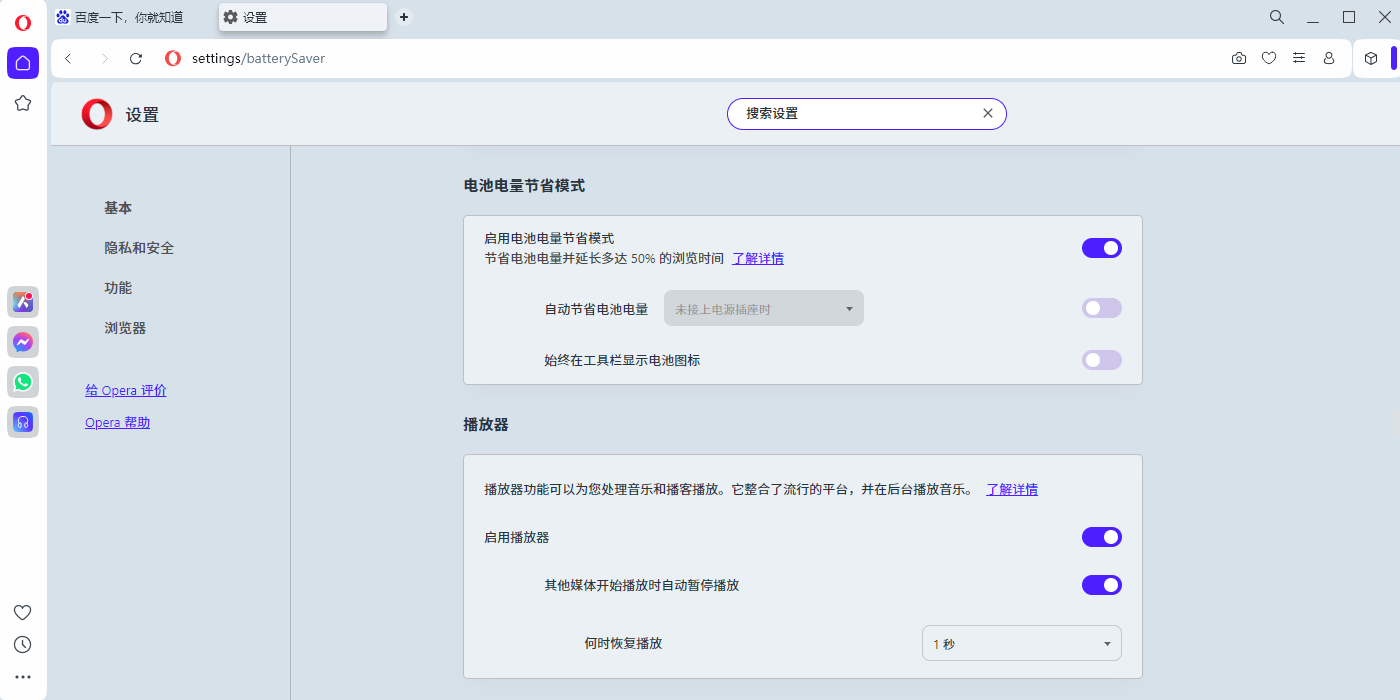The image size is (1400, 700).
Task: Toggle 其他媒体开始播放时自动暂停播放 switch
Action: (1101, 585)
